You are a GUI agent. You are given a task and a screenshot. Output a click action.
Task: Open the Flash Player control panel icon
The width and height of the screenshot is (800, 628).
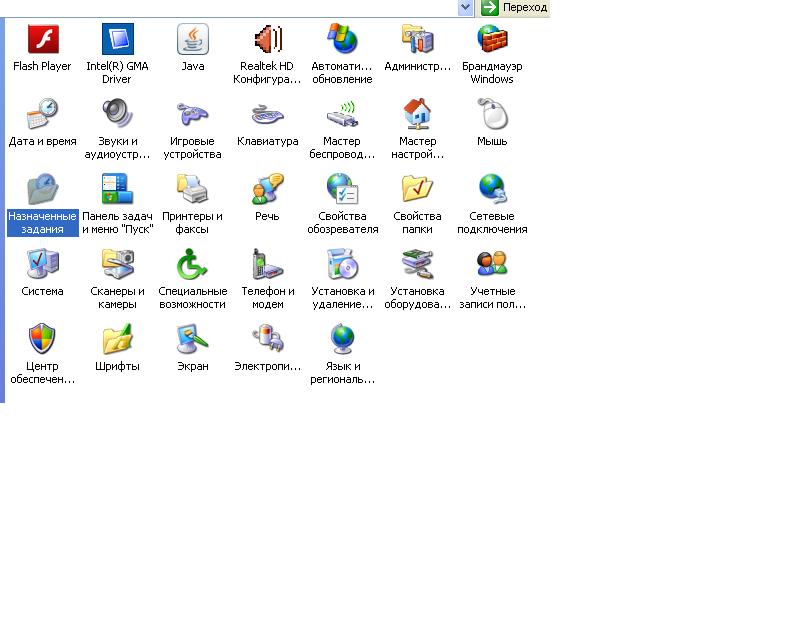[x=42, y=40]
